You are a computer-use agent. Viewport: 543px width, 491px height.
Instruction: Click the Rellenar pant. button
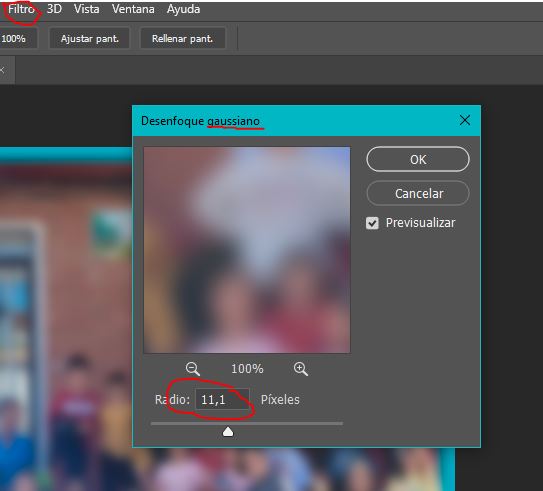tap(183, 38)
